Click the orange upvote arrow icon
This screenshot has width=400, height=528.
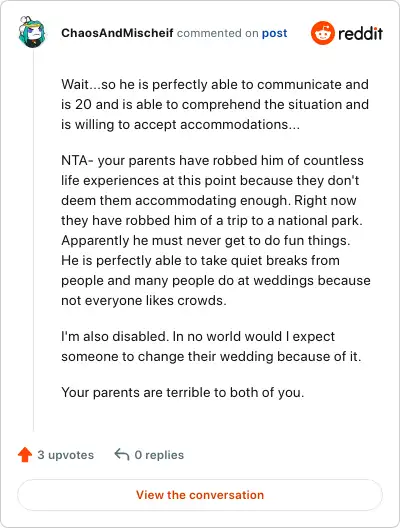[25, 455]
